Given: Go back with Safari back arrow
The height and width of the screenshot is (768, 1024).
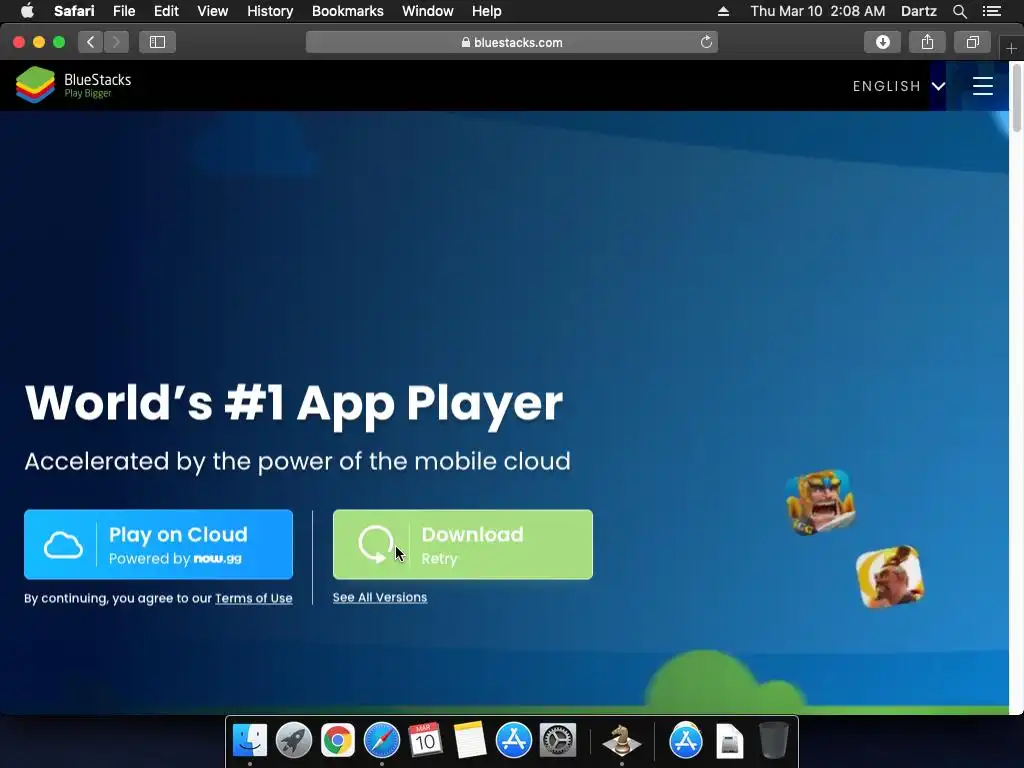Looking at the screenshot, I should pos(91,42).
